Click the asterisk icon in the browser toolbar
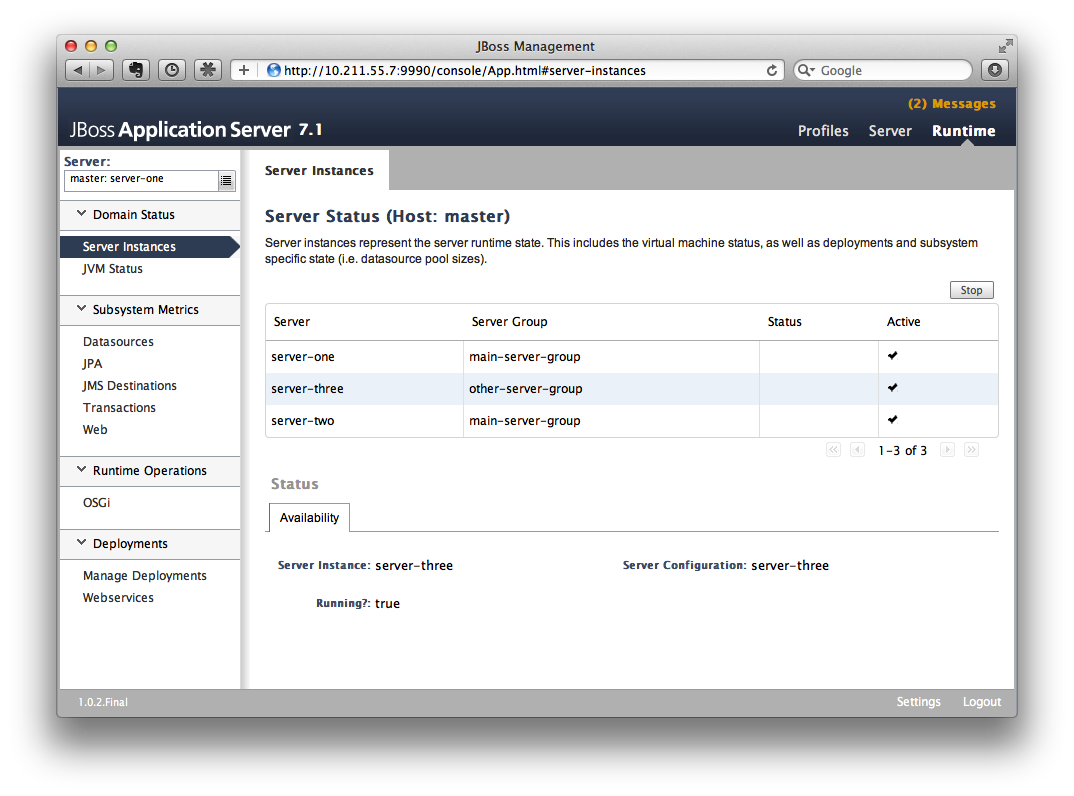This screenshot has height=796, width=1074. [x=206, y=69]
